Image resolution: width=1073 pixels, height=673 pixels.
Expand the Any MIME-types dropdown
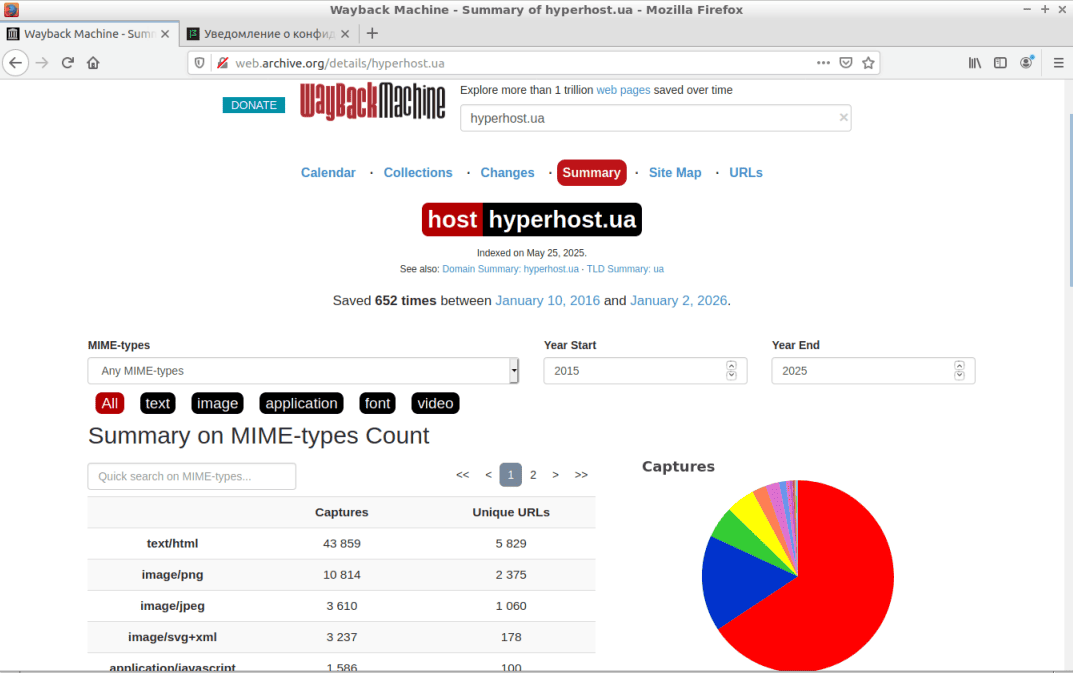[303, 371]
